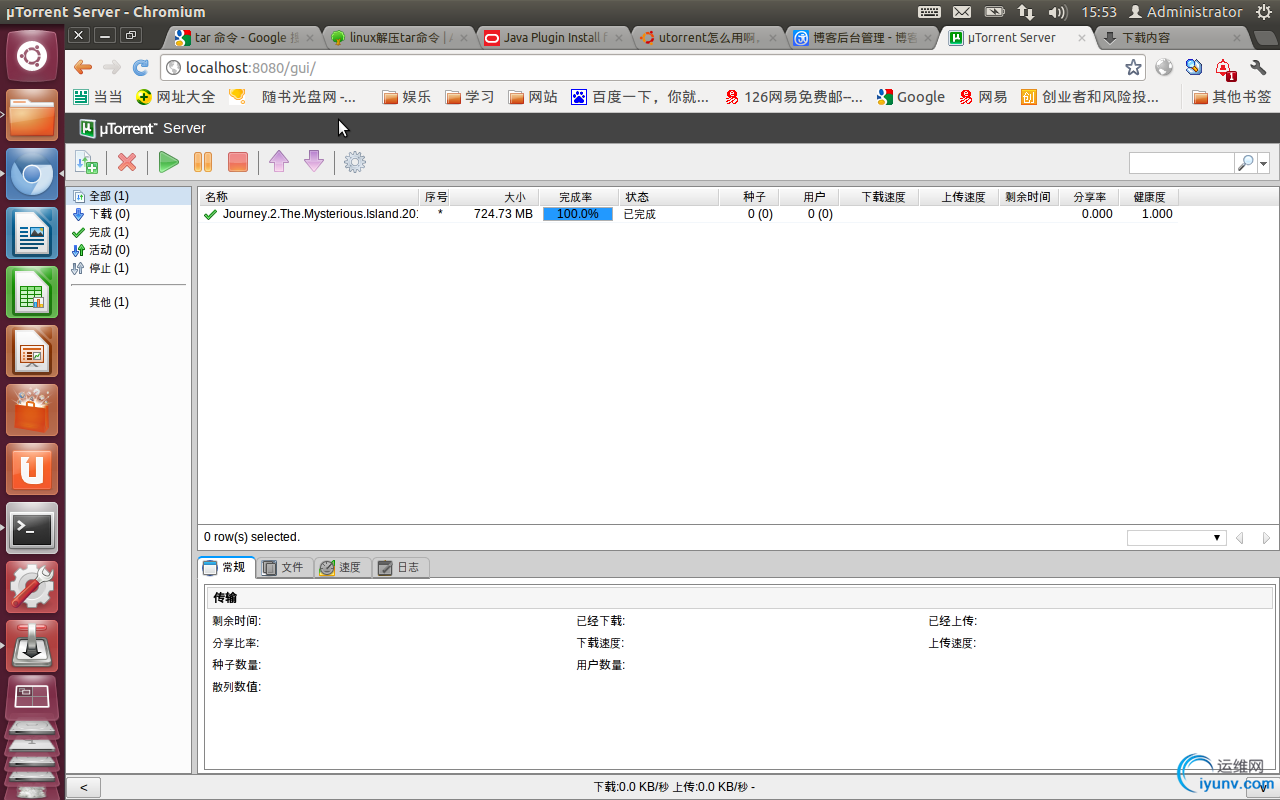Open the 当当 bookmark
Screen dimensions: 1280x800
tap(98, 97)
